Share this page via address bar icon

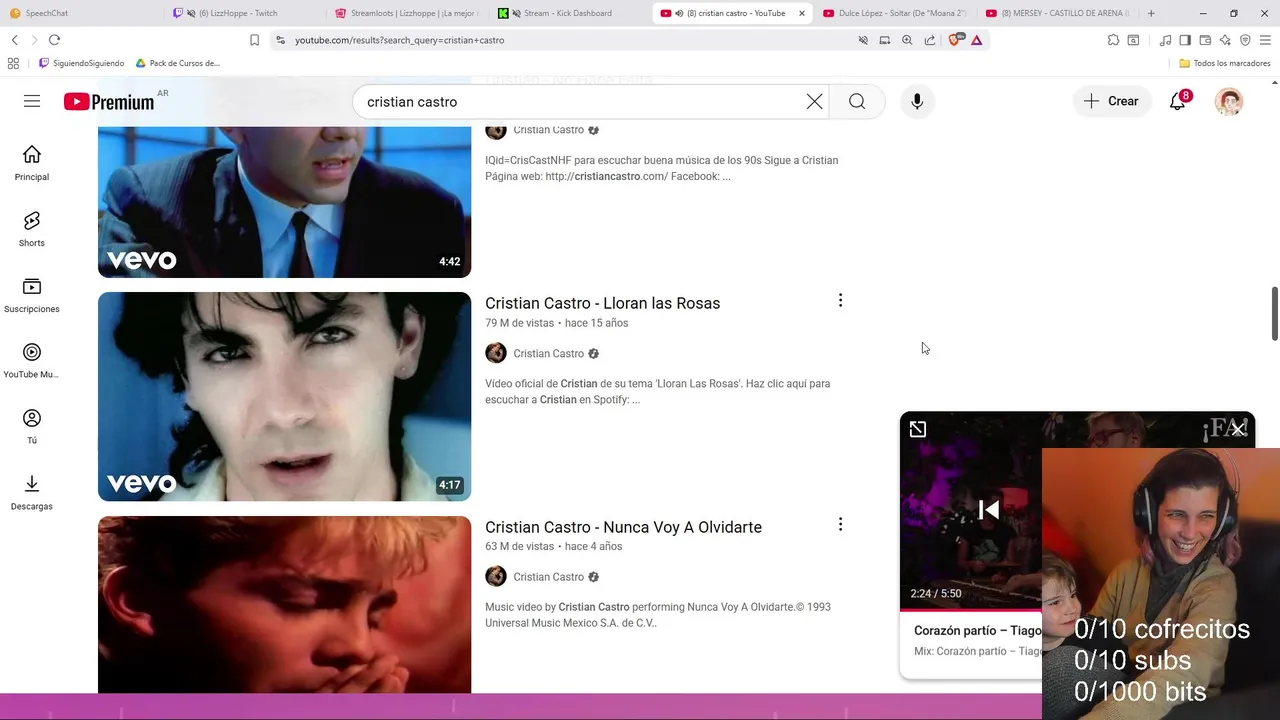[x=930, y=40]
